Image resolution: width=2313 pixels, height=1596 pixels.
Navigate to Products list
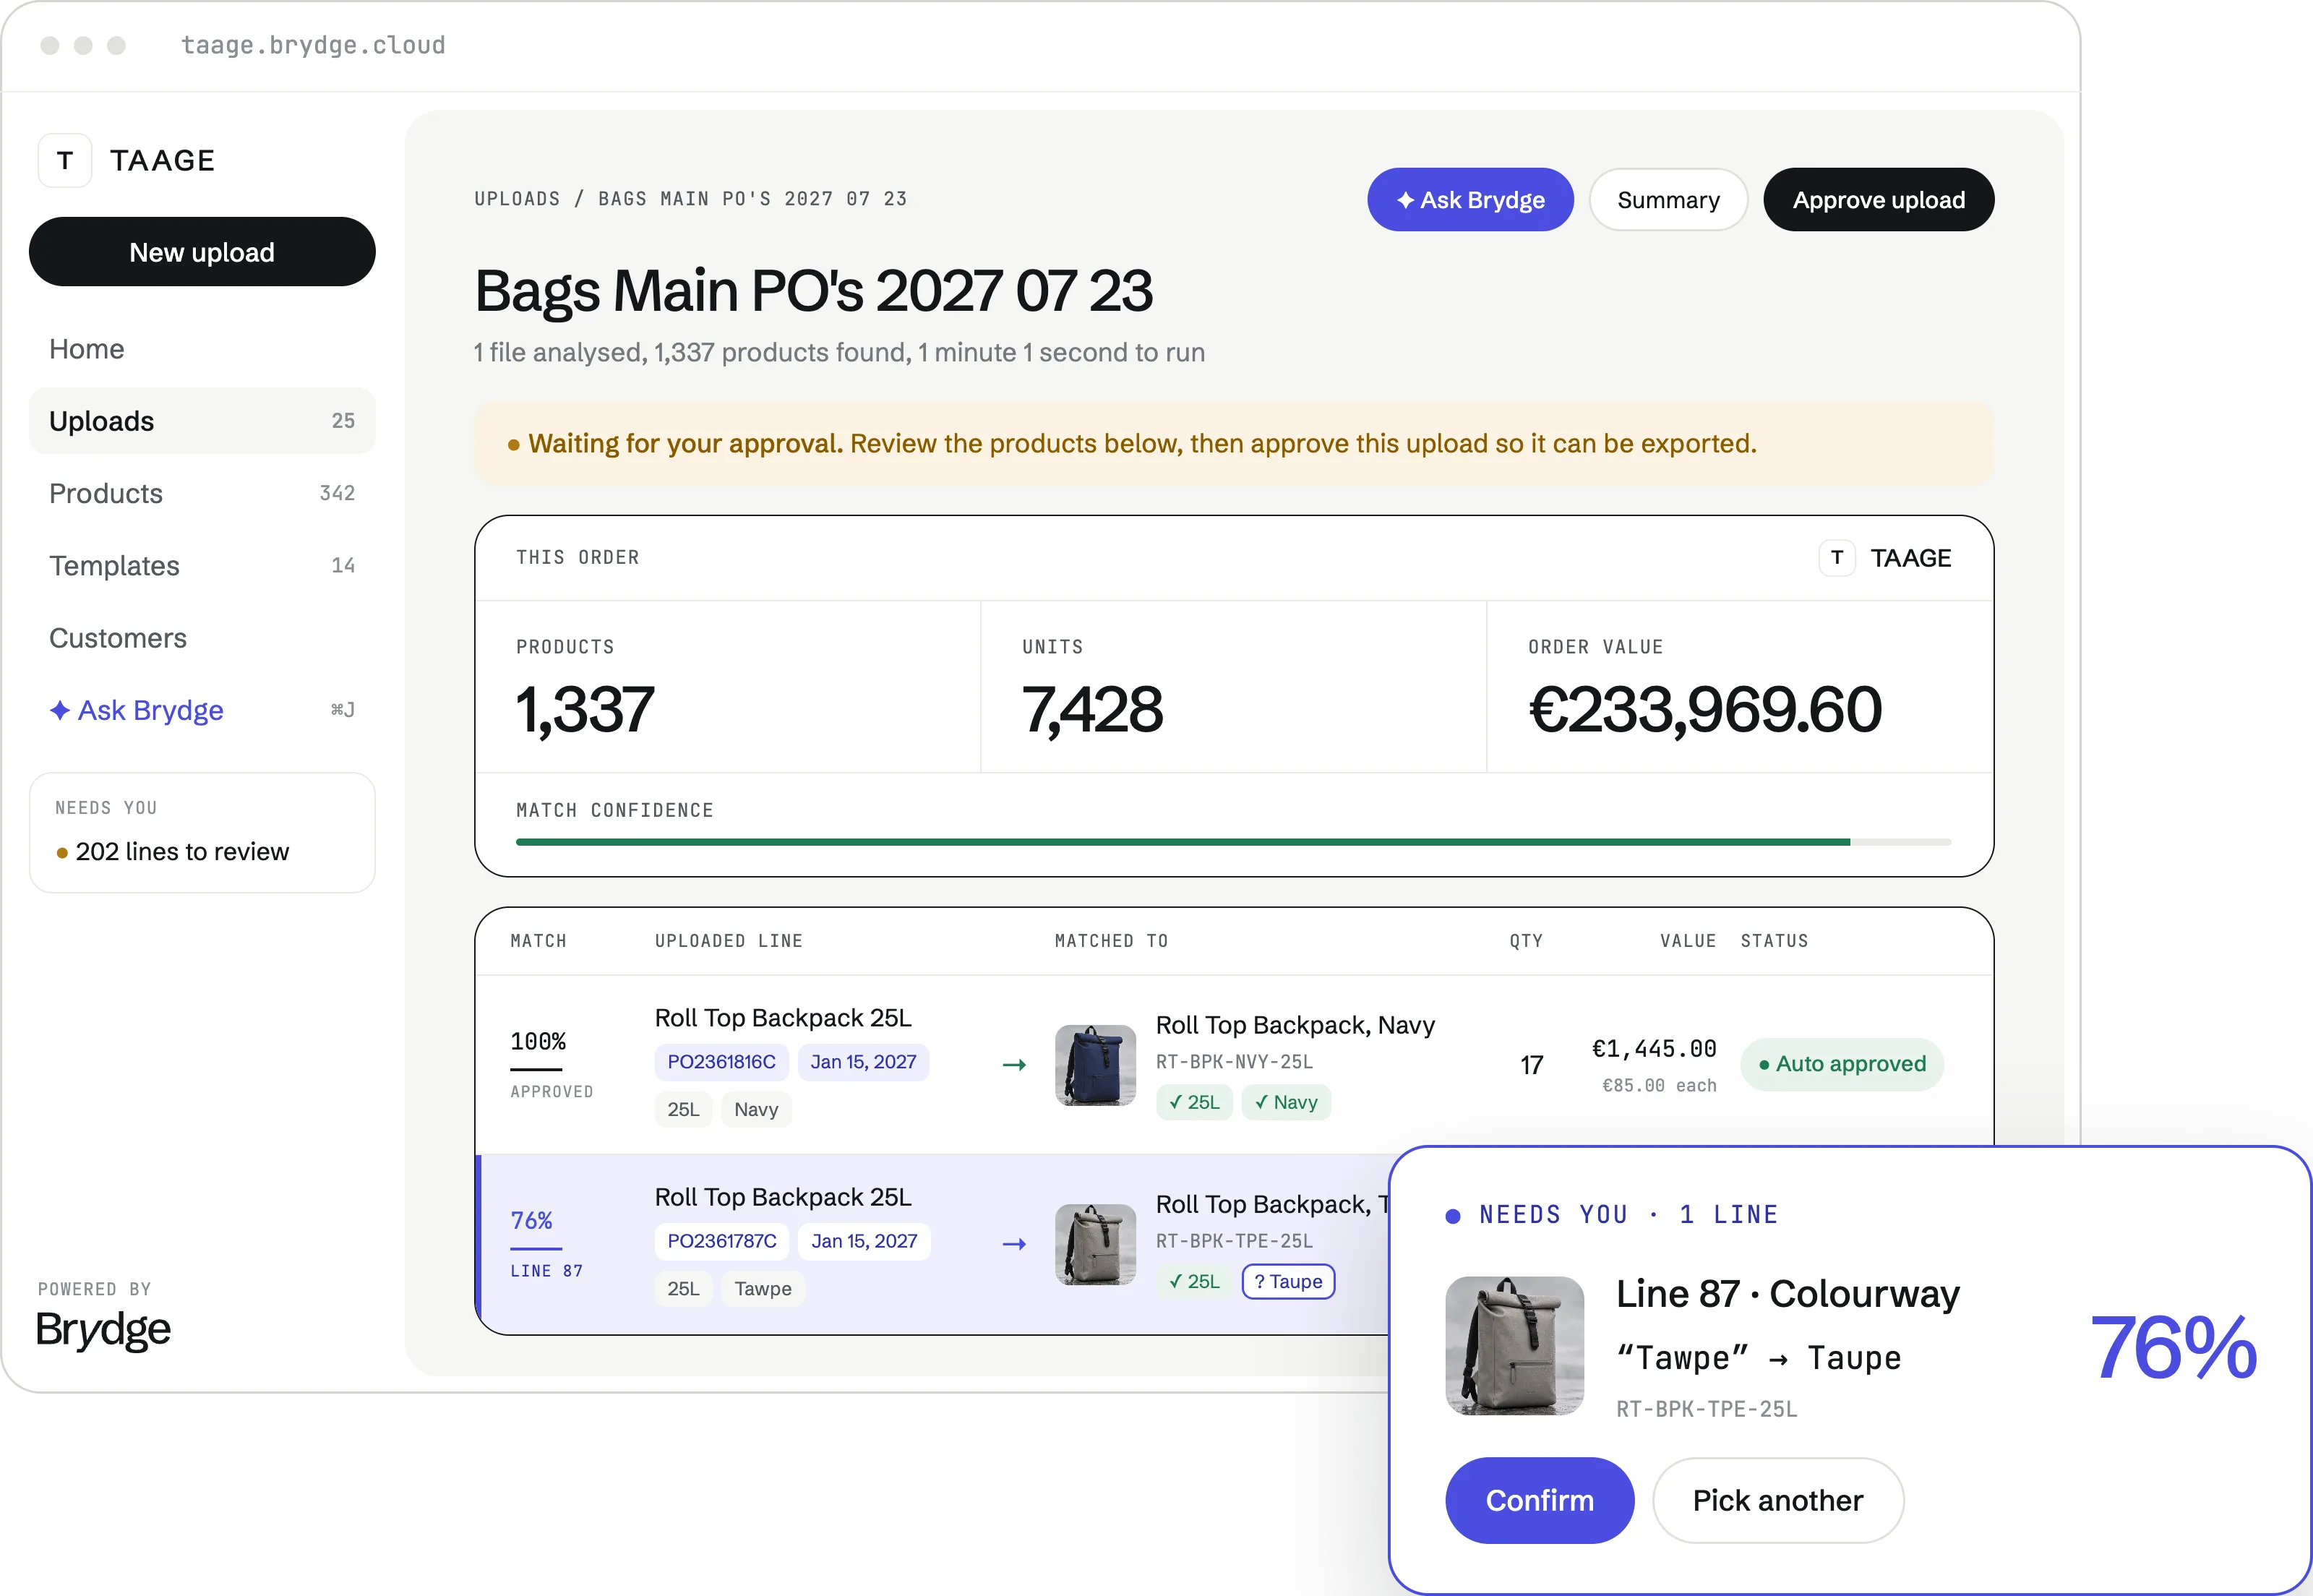tap(202, 493)
